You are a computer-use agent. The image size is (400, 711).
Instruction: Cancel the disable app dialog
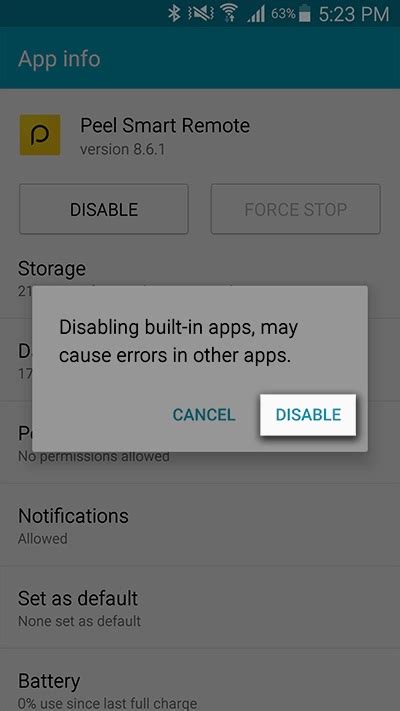[204, 415]
